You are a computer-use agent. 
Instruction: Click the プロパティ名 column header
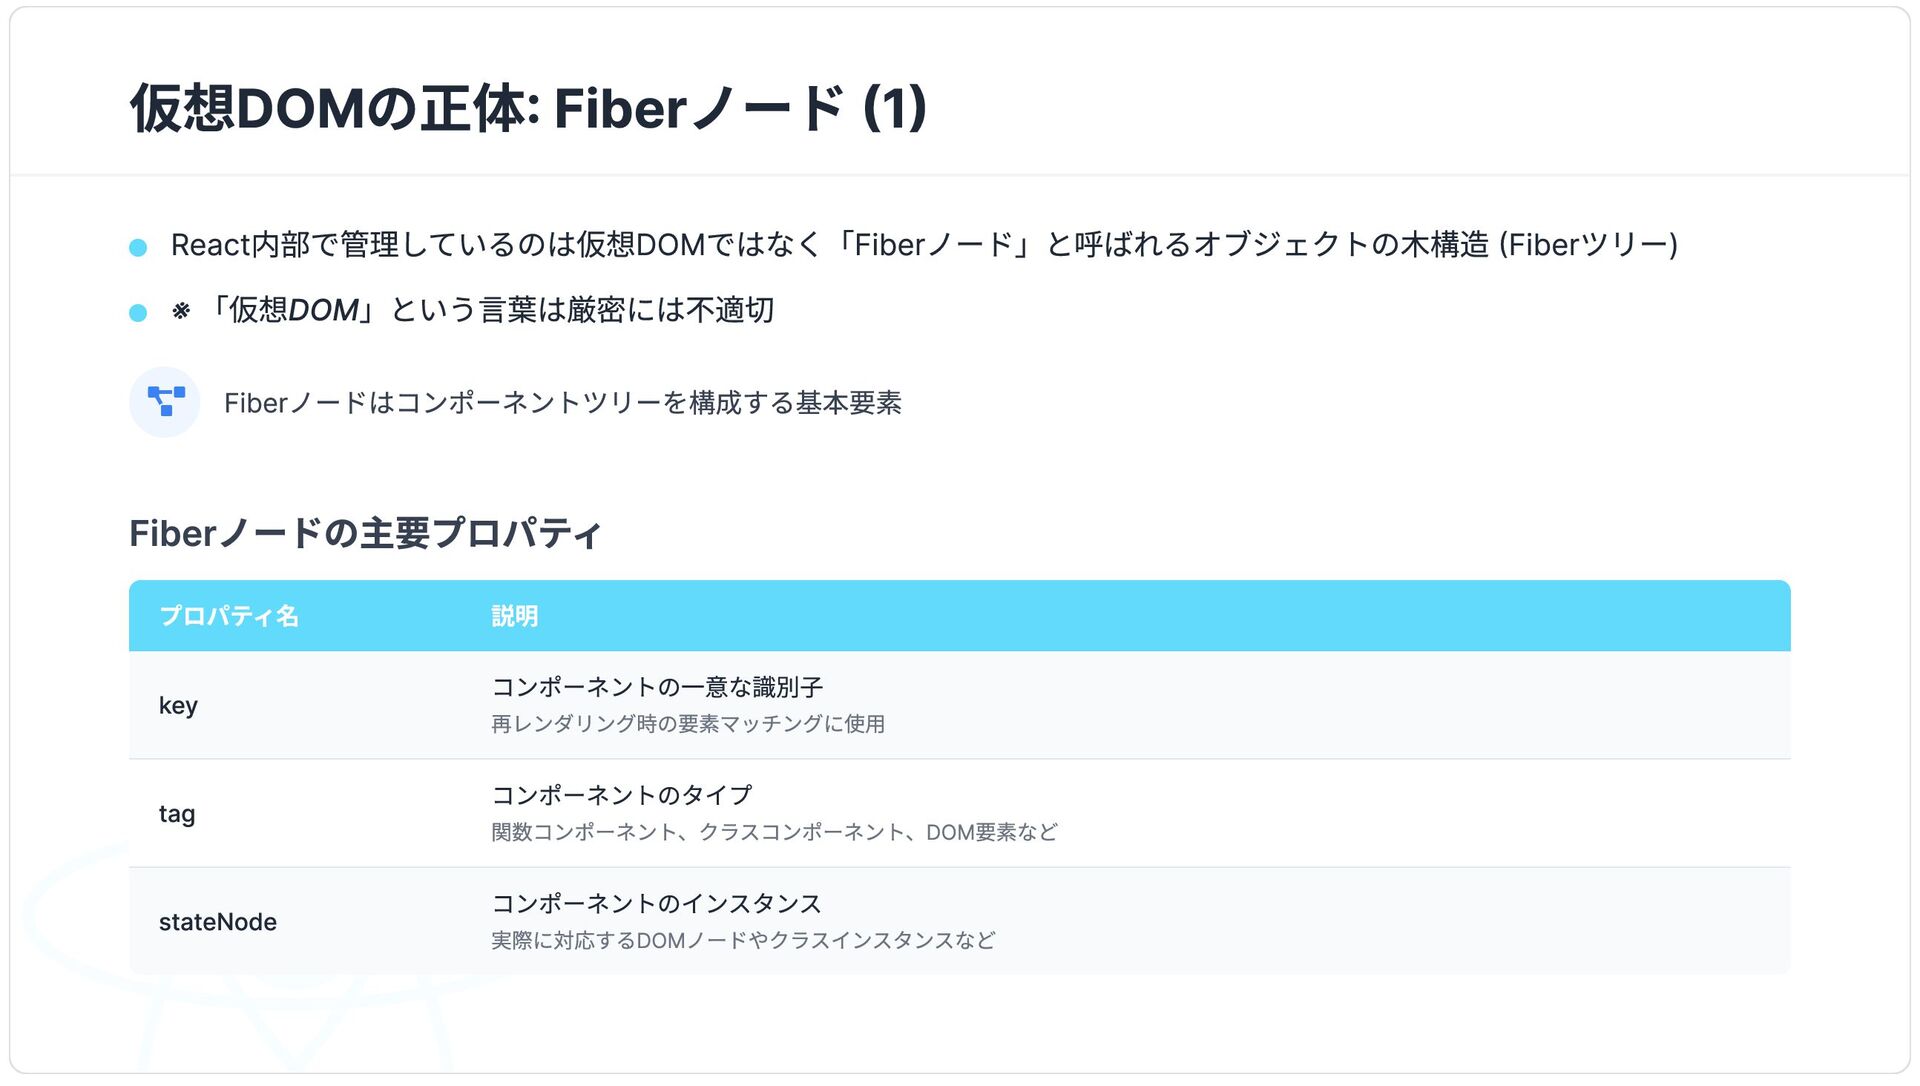click(x=229, y=616)
